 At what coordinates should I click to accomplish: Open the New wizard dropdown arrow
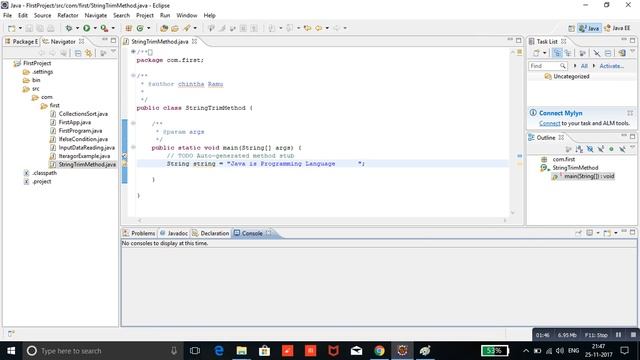tap(20, 28)
